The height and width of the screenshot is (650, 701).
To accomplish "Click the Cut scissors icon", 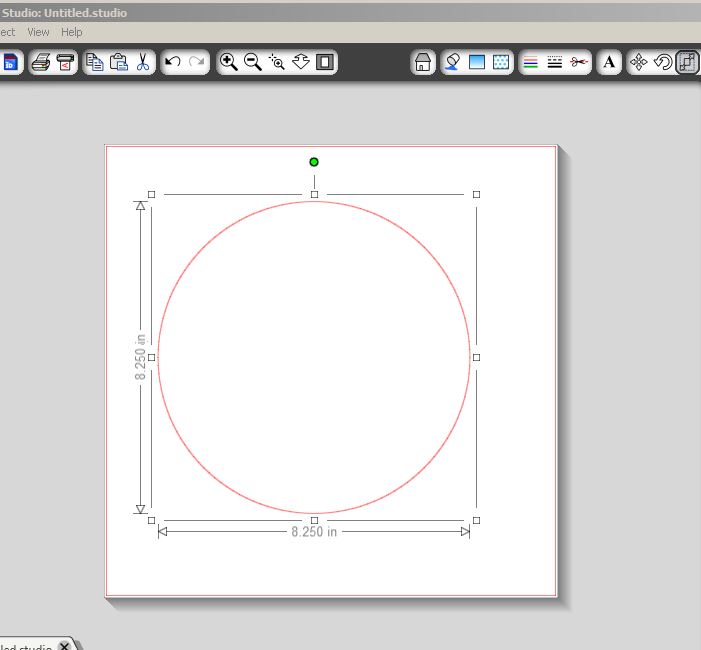I will point(143,62).
